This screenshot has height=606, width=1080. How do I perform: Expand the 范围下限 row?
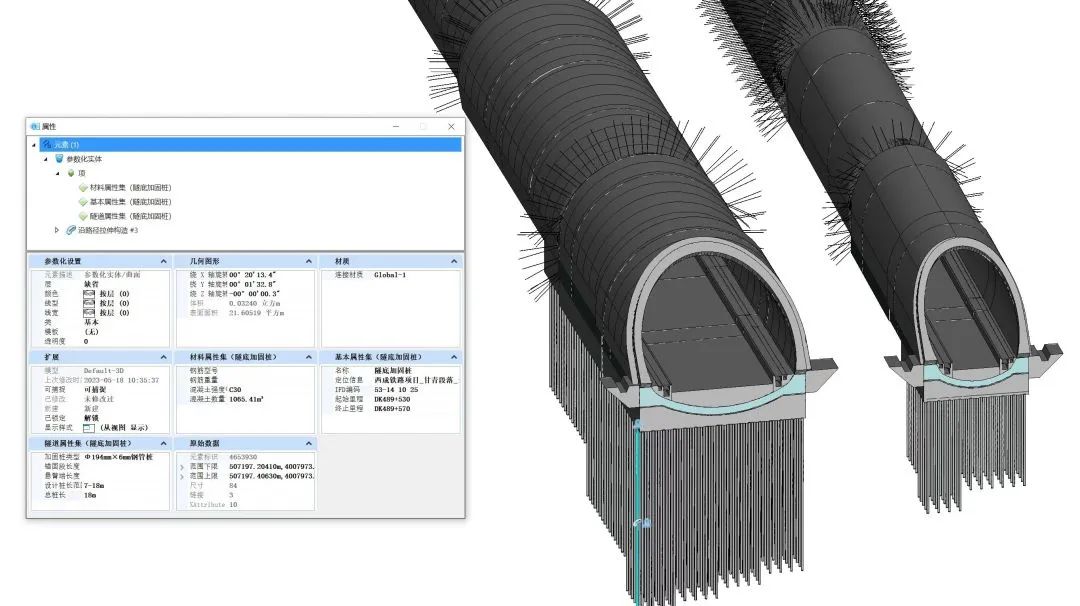coord(183,467)
